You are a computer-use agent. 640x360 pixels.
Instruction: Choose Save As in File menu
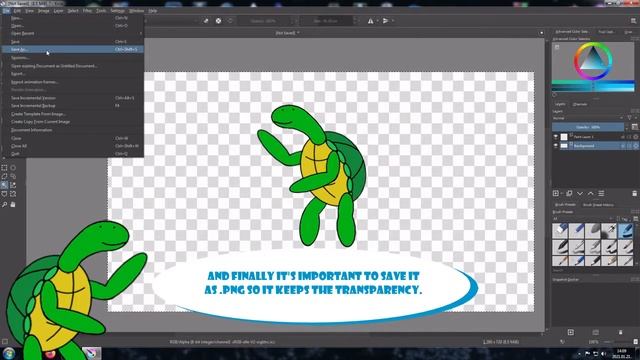(73, 49)
